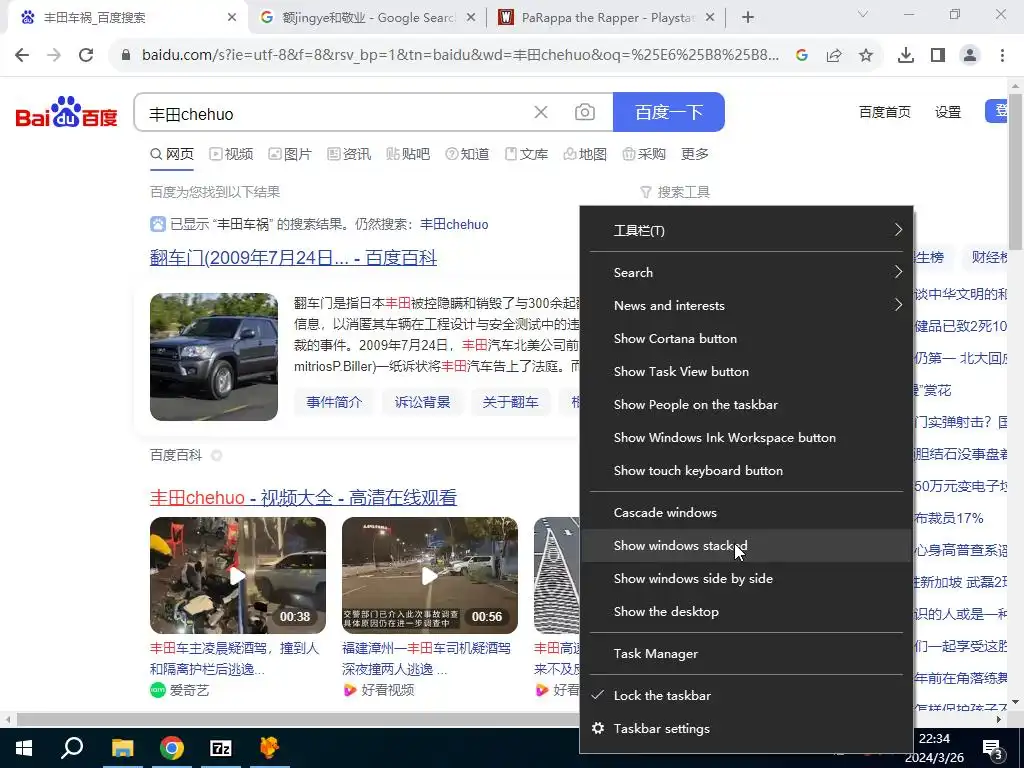Open the 翻车门 百度百科 result
1024x768 pixels.
point(293,258)
